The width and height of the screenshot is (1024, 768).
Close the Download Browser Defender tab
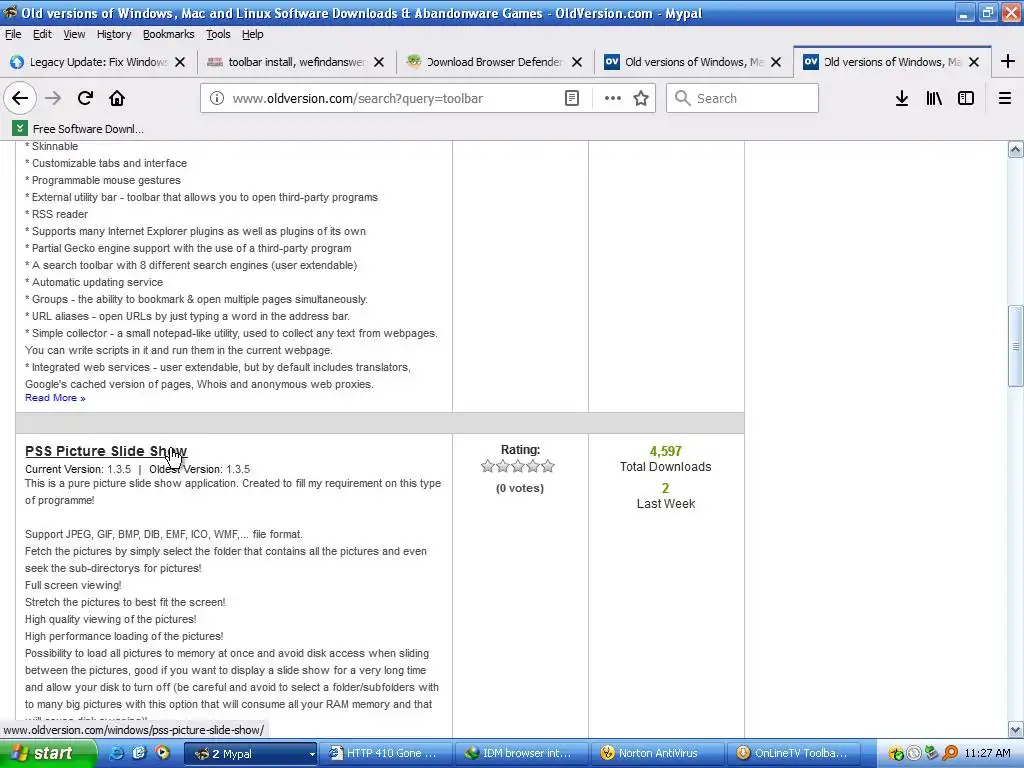[x=577, y=62]
